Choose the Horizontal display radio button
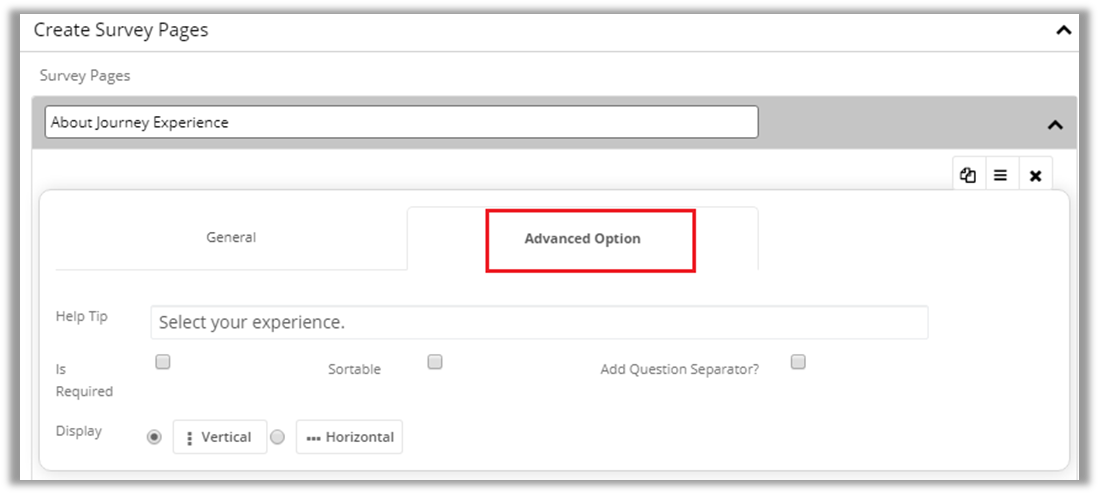1100x494 pixels. (x=278, y=437)
